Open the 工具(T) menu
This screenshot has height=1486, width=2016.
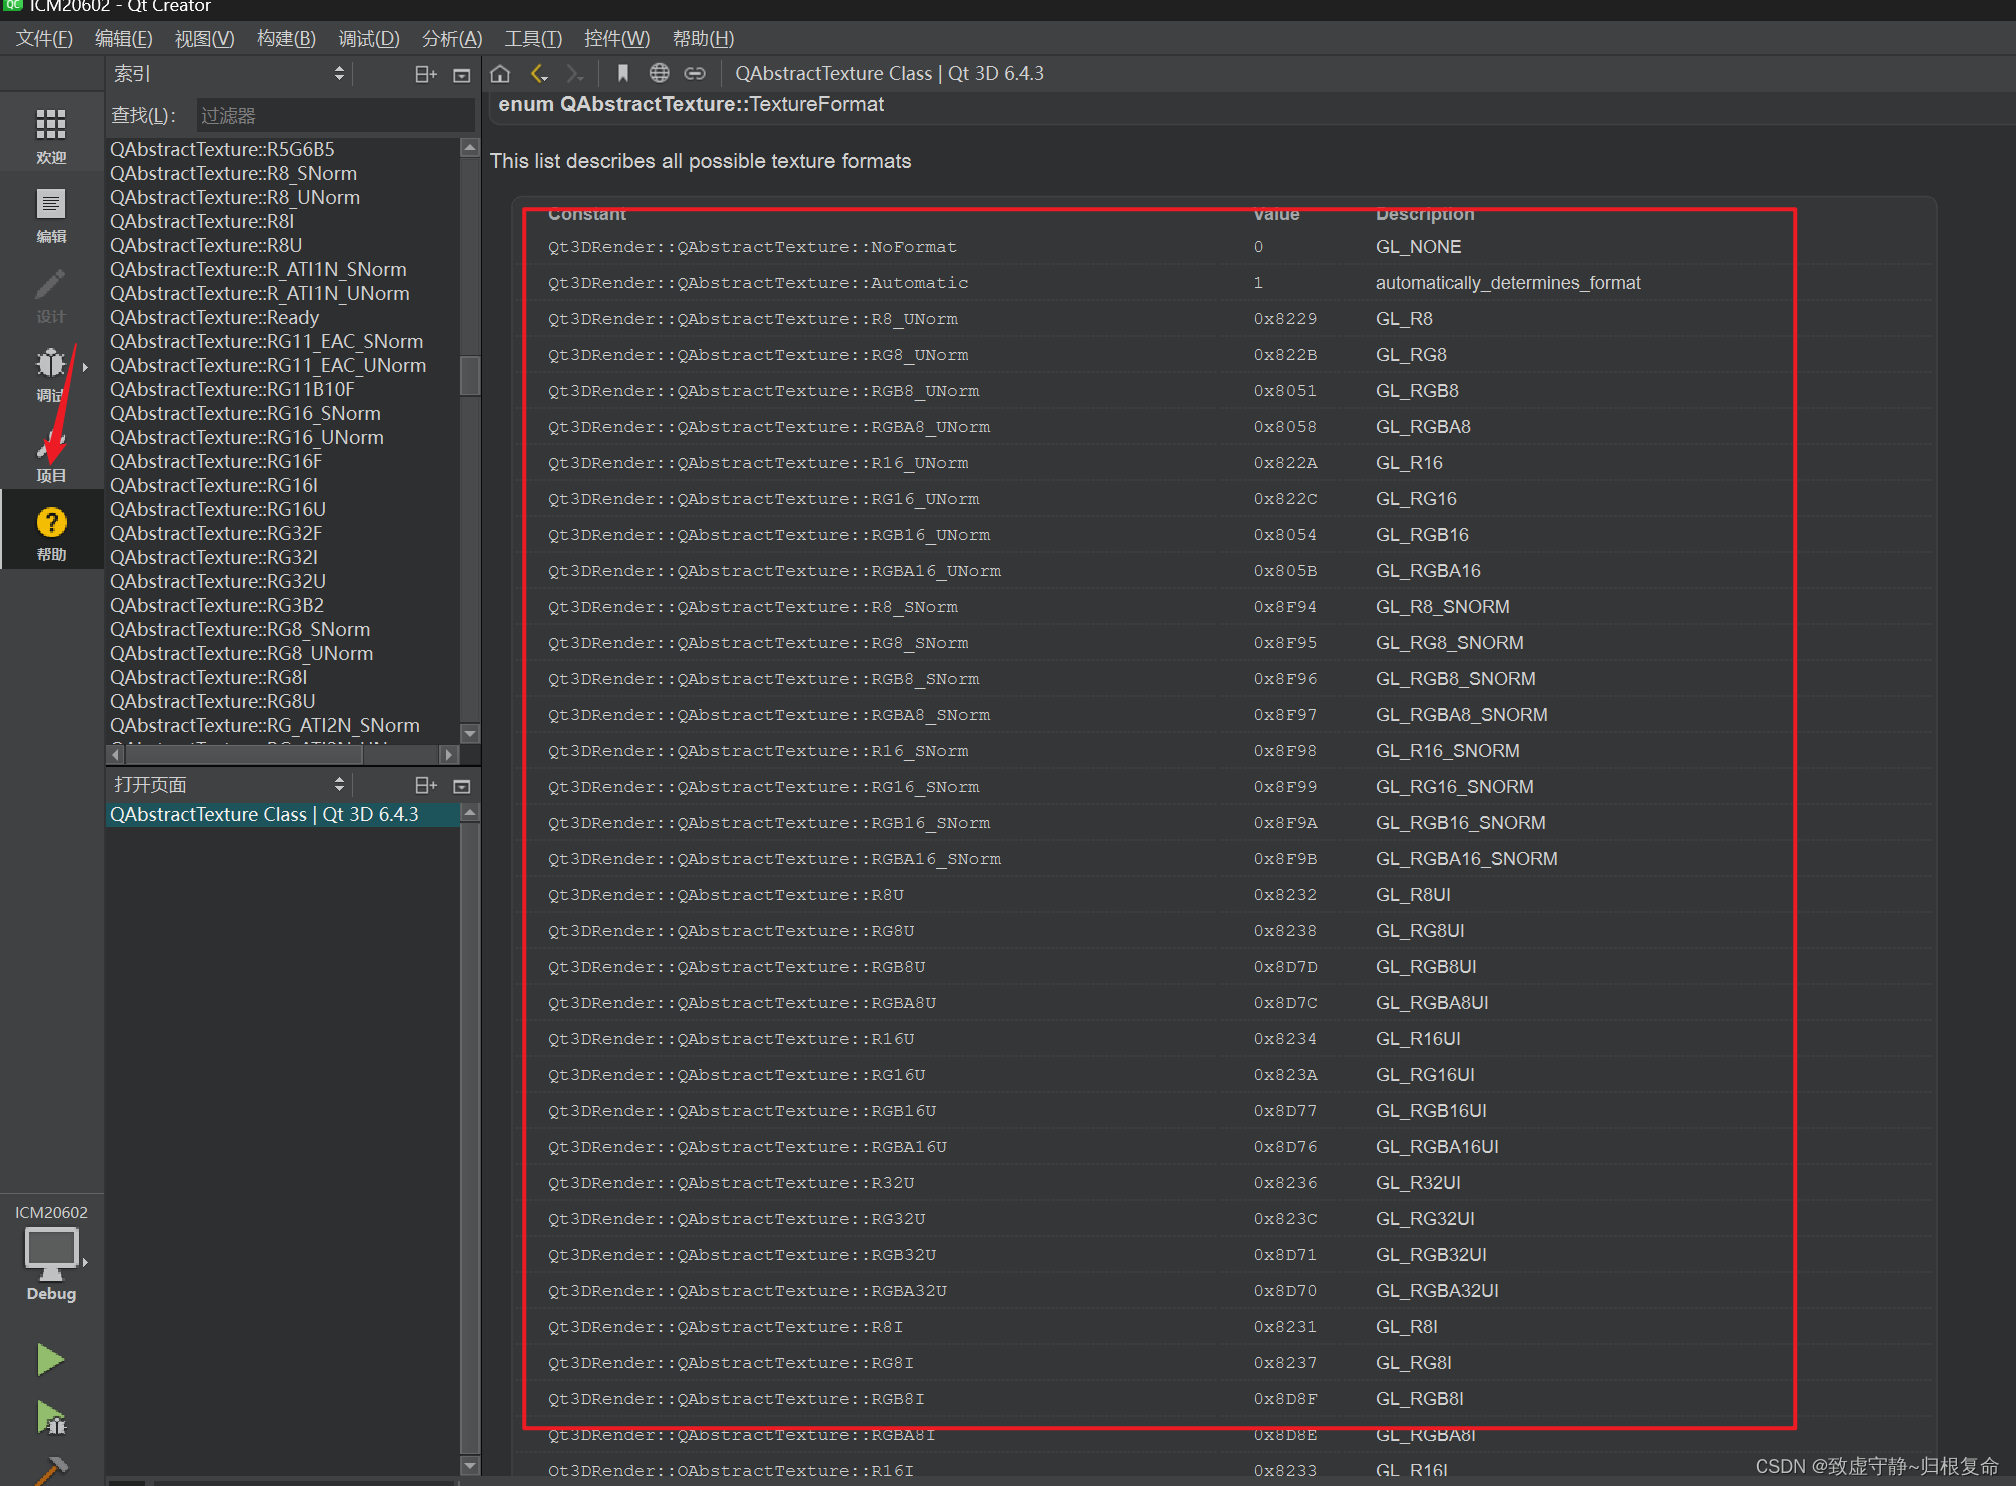tap(532, 39)
